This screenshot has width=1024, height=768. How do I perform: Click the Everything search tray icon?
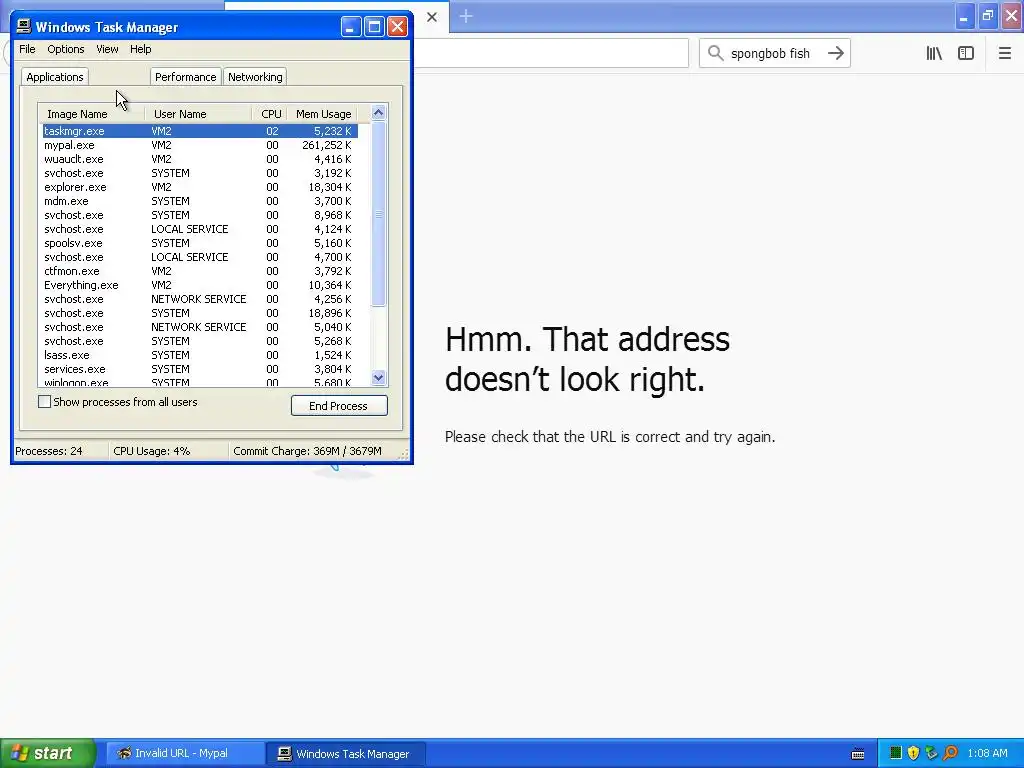[x=950, y=753]
